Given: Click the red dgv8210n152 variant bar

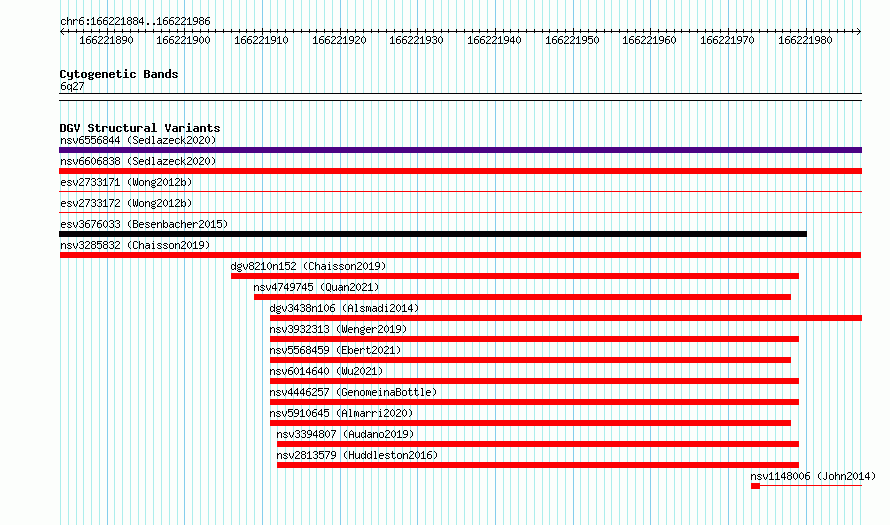Looking at the screenshot, I should tap(515, 276).
